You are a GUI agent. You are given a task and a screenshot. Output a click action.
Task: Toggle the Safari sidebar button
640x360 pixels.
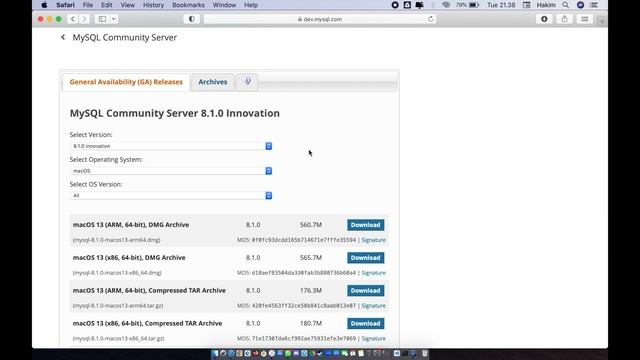coord(102,19)
